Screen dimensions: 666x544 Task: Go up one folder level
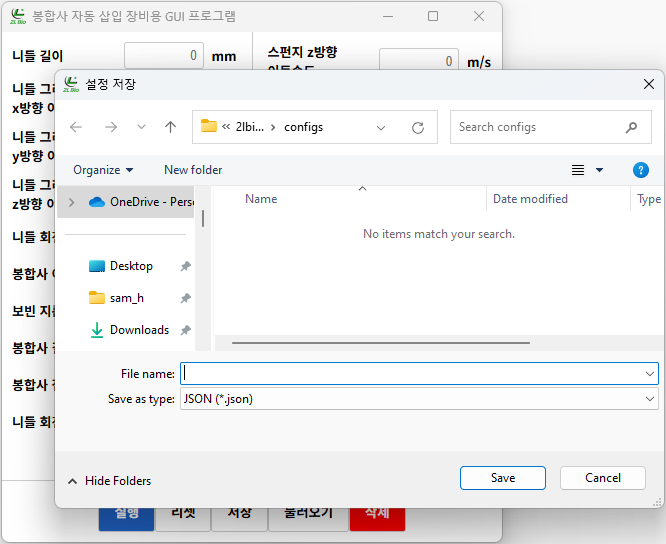(170, 127)
